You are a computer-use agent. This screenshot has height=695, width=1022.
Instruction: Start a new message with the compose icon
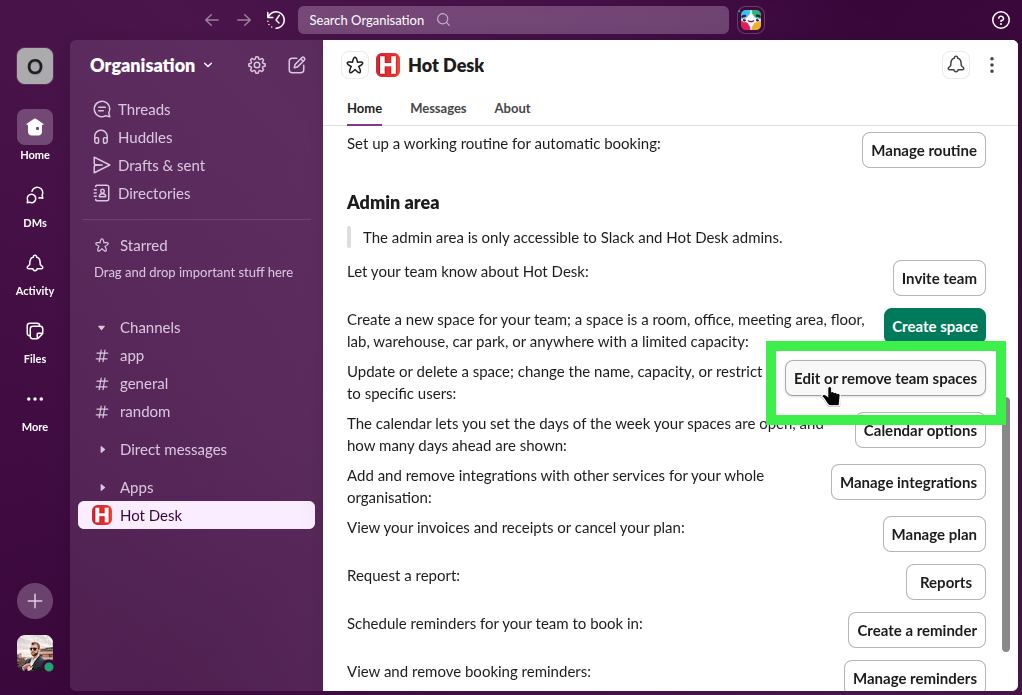pyautogui.click(x=296, y=64)
